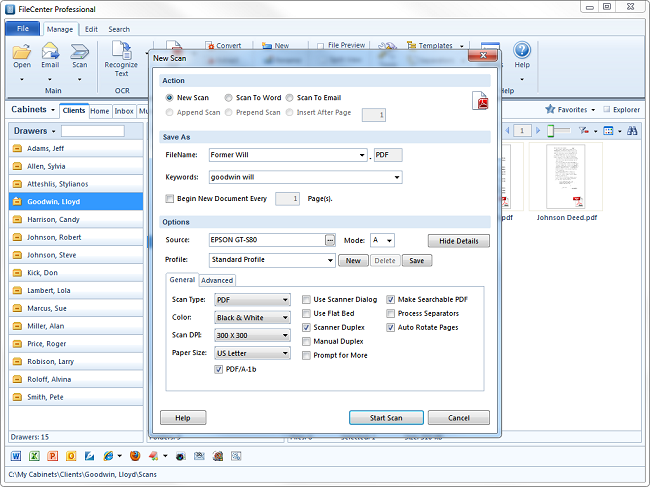Launch Outlook from the bottom toolbar
Viewport: 650px width, 487px height.
tap(71, 456)
